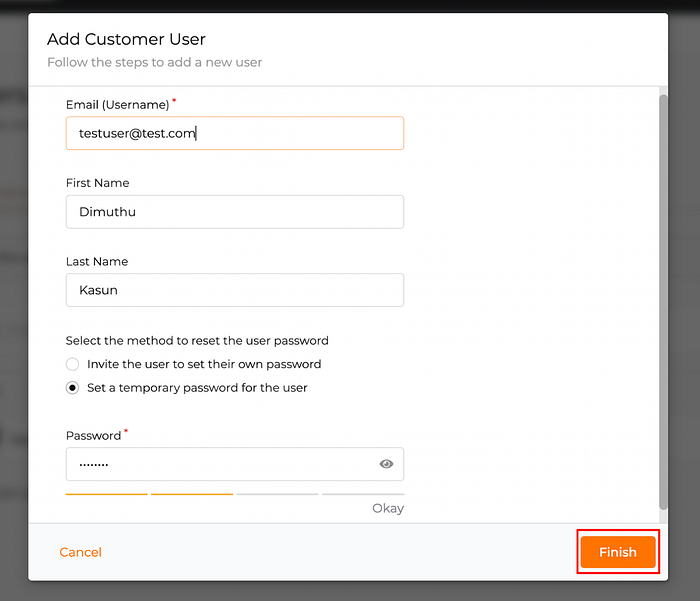Click the "Email (Username)" field label
This screenshot has height=601, width=700.
(117, 104)
